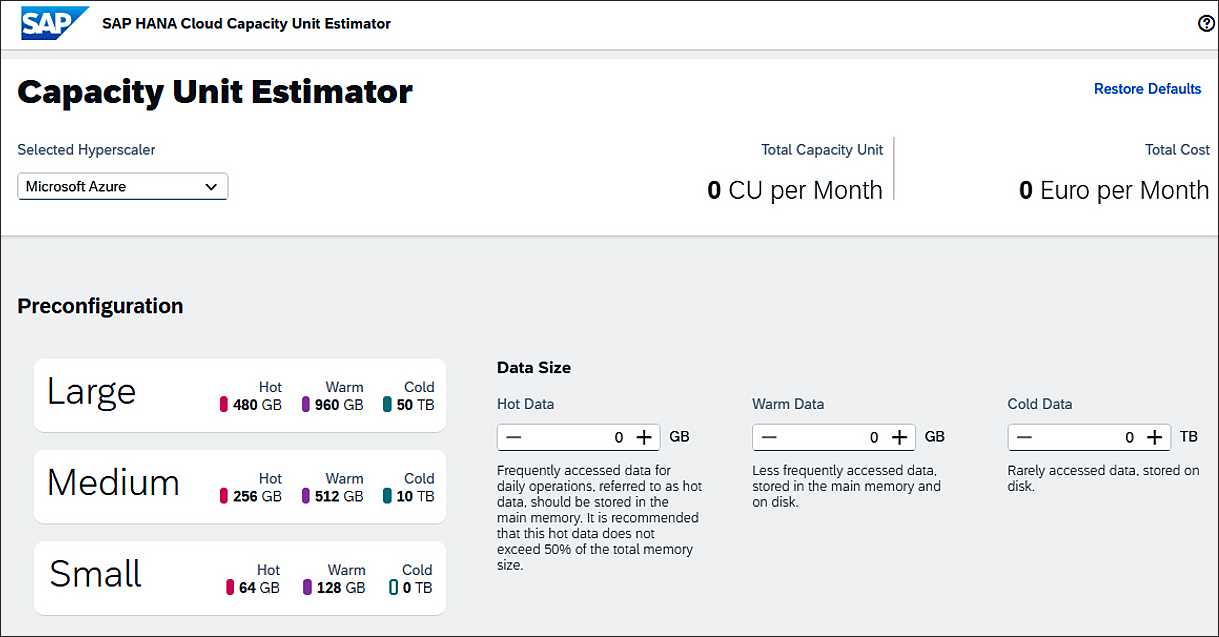
Task: Click the Total Capacity Unit label
Action: coord(822,150)
